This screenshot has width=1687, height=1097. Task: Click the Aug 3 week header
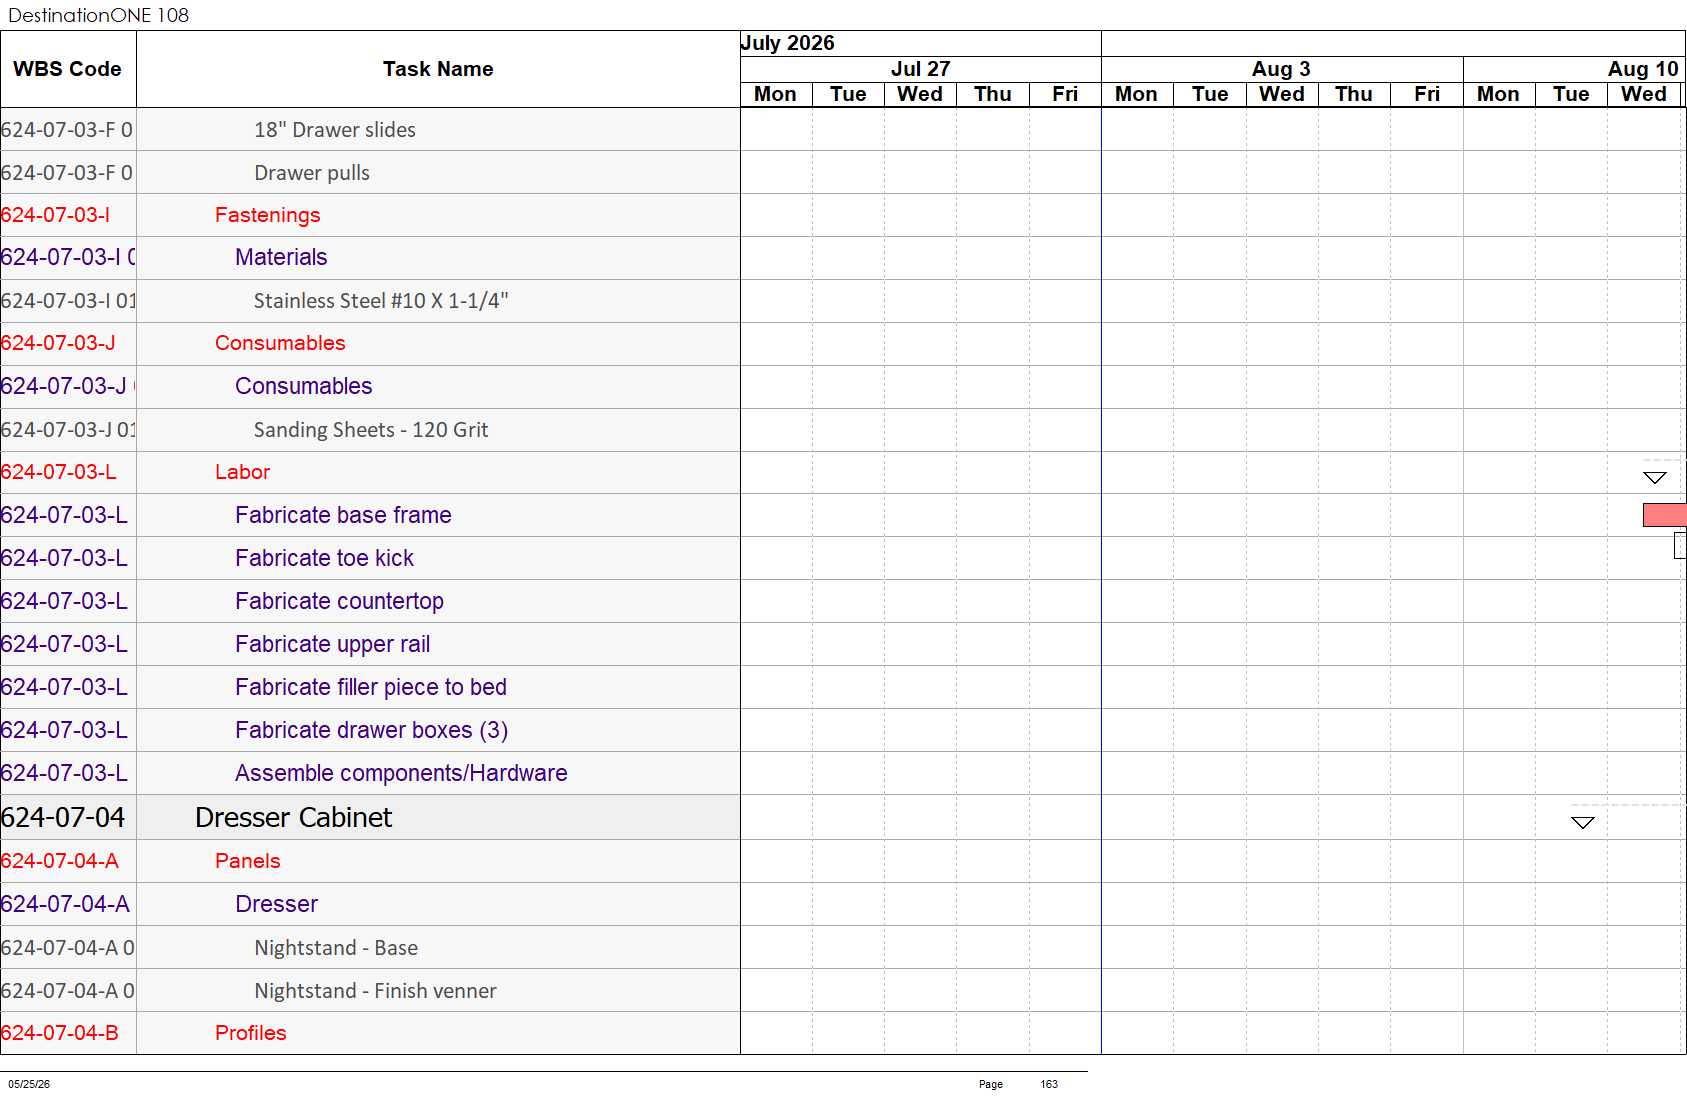point(1281,69)
